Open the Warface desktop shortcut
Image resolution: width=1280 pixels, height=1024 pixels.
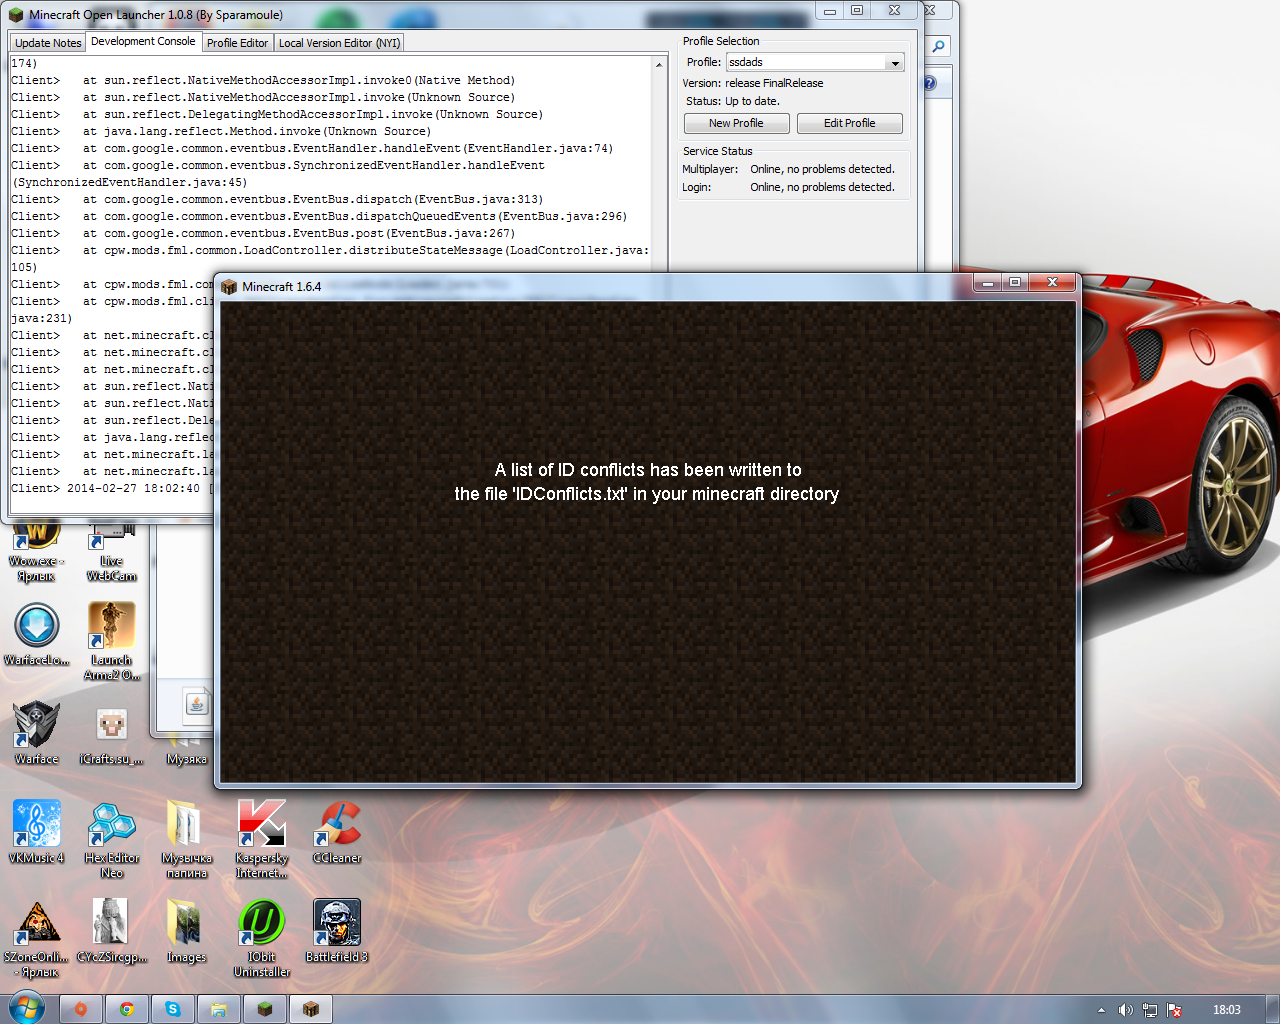tap(37, 732)
